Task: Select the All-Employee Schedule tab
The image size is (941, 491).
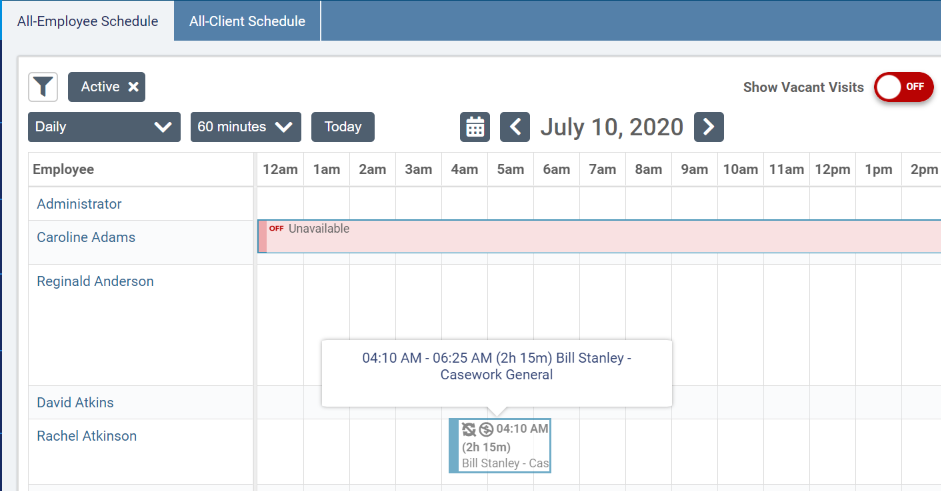Action: pyautogui.click(x=87, y=20)
